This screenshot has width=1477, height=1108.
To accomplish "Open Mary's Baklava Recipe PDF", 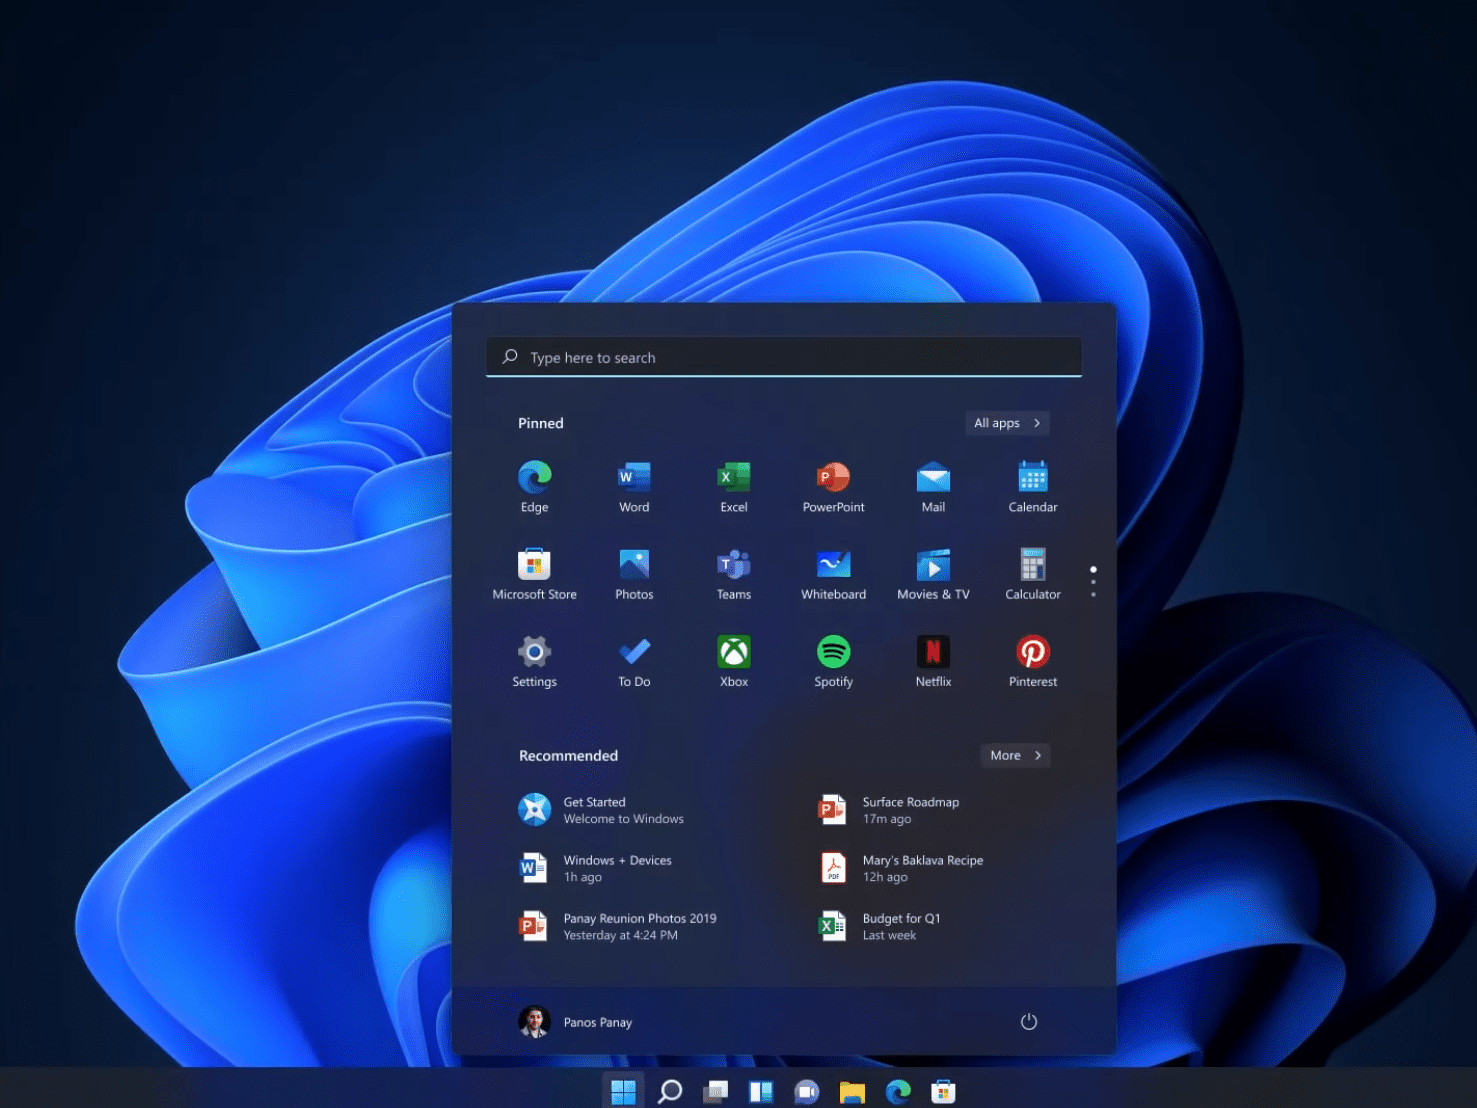I will click(901, 868).
